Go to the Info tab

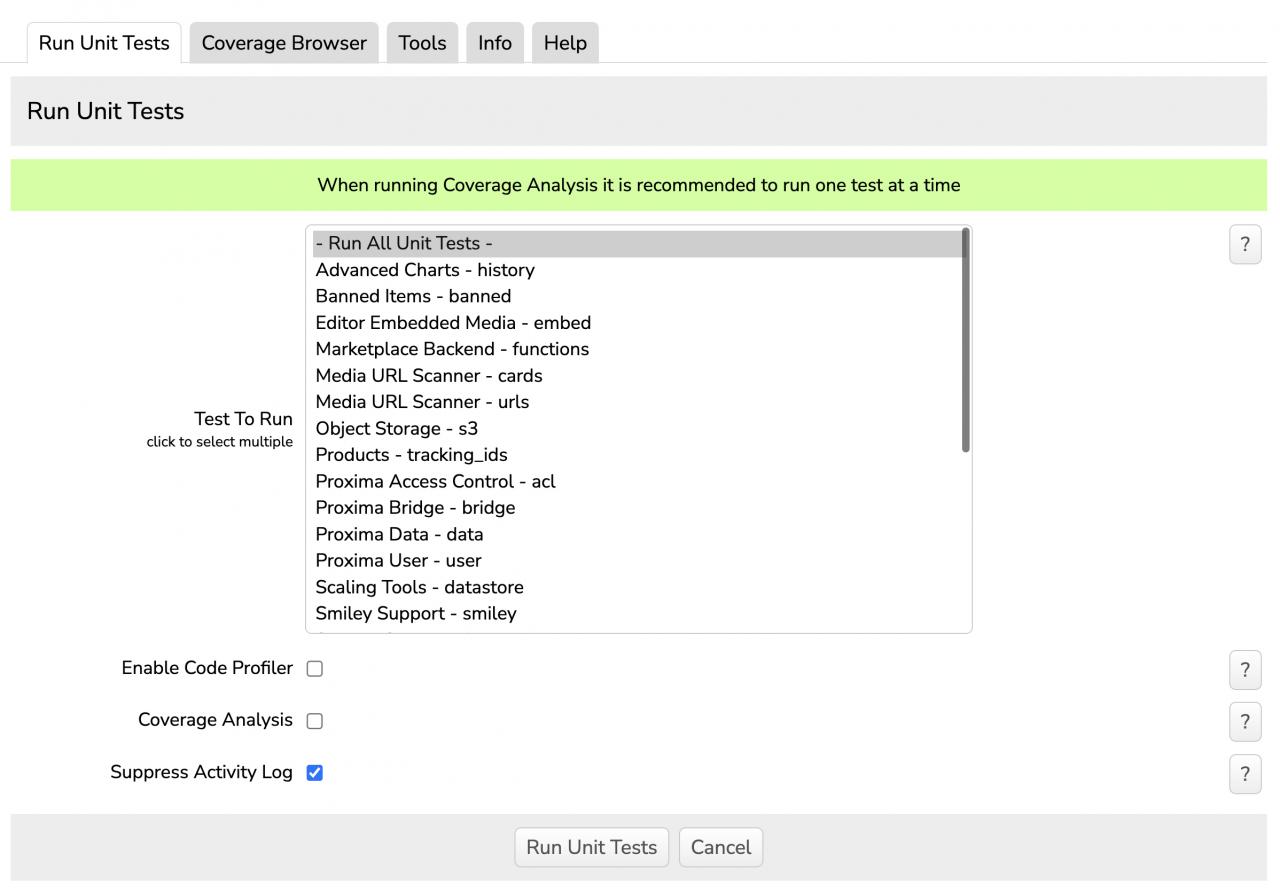(x=495, y=43)
